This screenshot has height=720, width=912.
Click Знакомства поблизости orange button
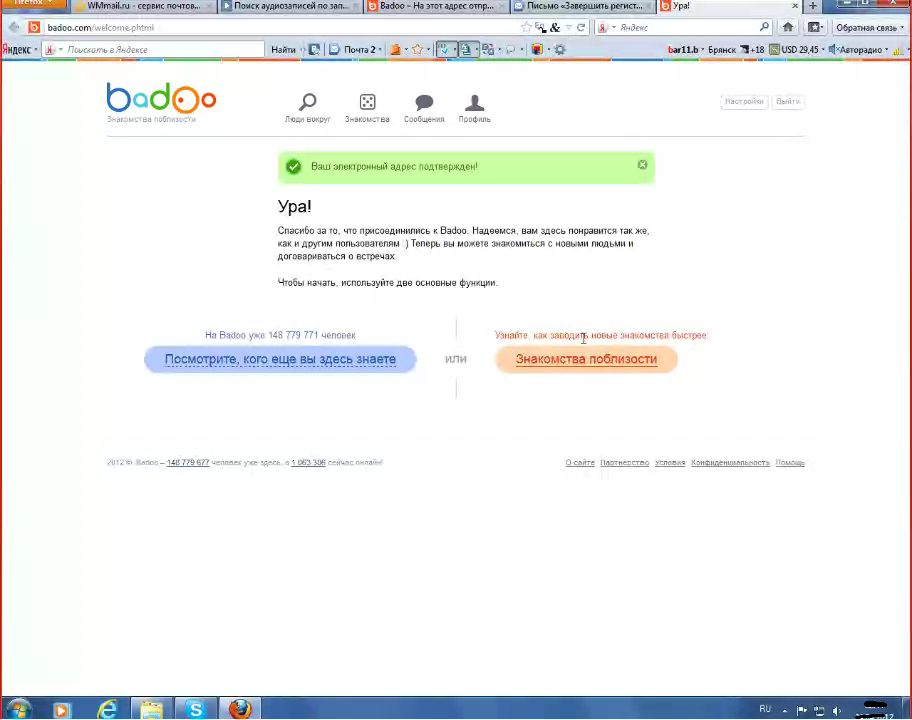(586, 359)
